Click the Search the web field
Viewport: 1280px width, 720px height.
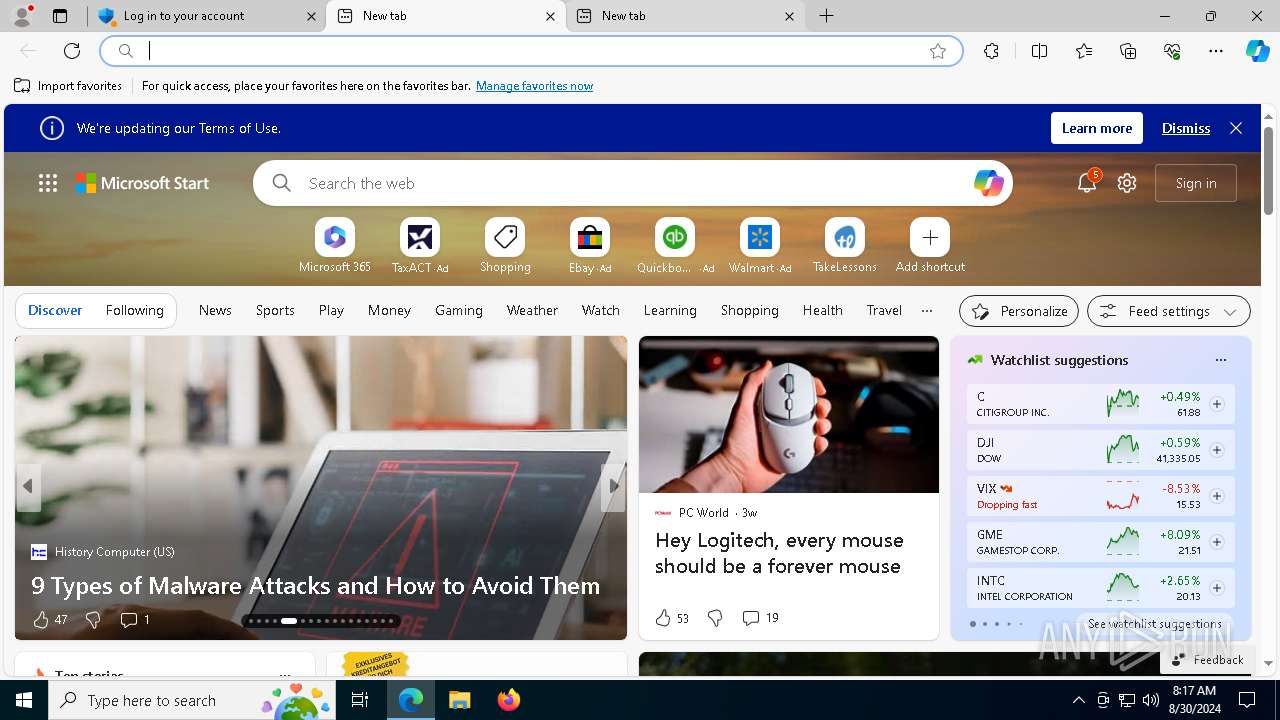[632, 183]
